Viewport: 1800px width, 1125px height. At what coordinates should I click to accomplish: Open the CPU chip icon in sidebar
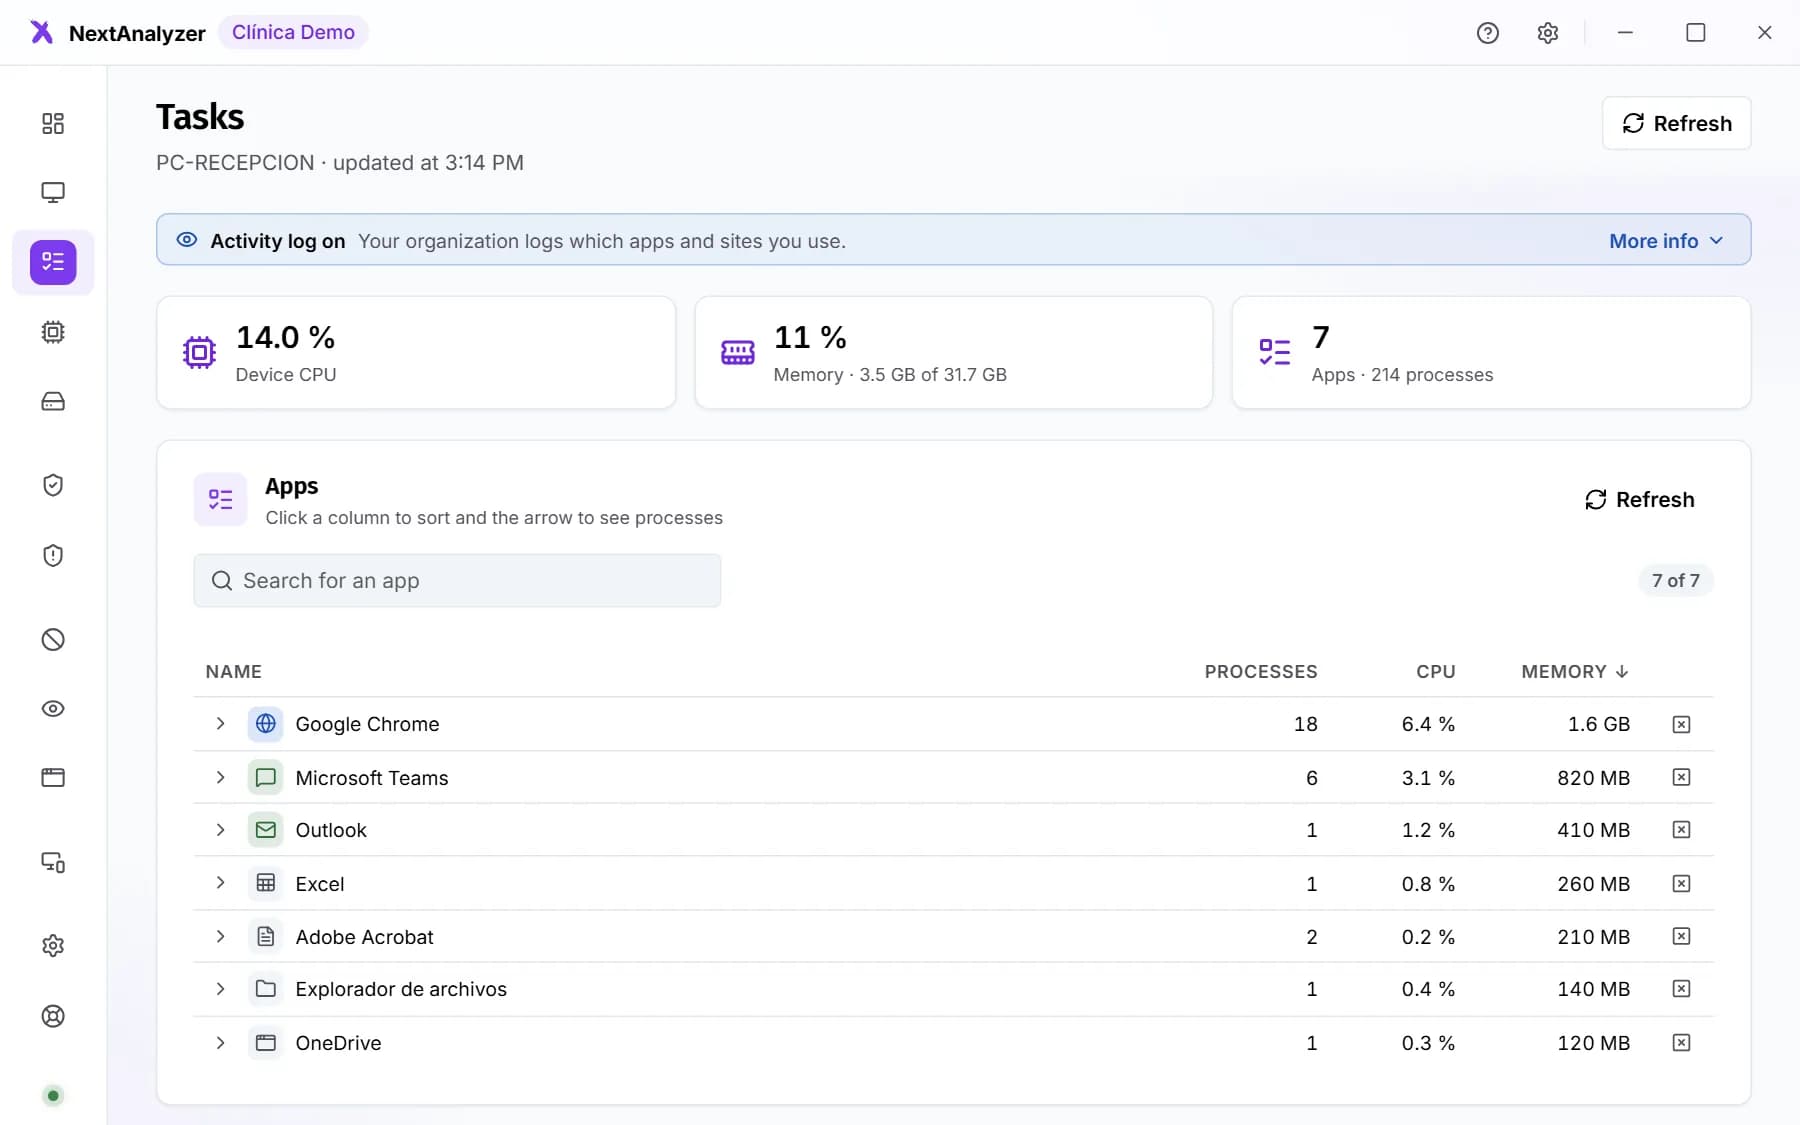tap(53, 332)
